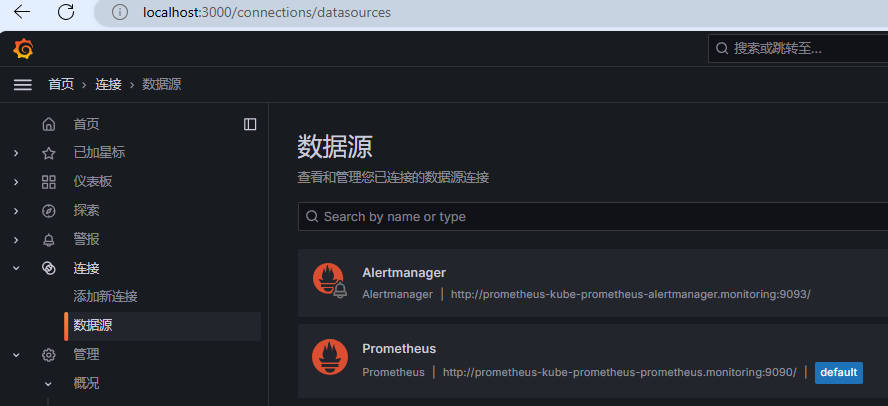Image resolution: width=888 pixels, height=406 pixels.
Task: Click the site info icon in address bar
Action: click(x=120, y=13)
